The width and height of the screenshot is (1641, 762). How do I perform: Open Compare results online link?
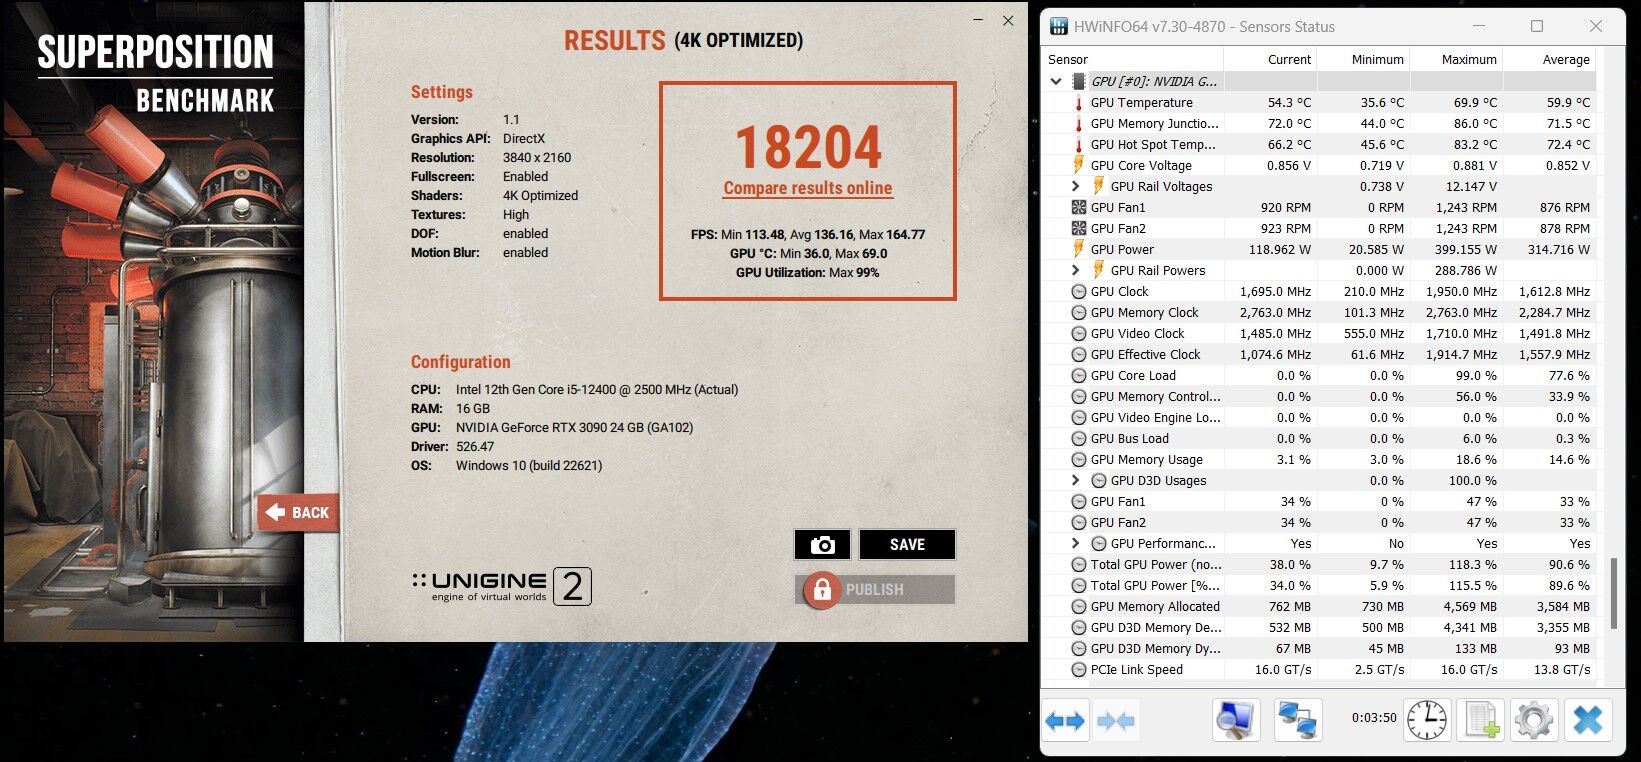pos(808,188)
